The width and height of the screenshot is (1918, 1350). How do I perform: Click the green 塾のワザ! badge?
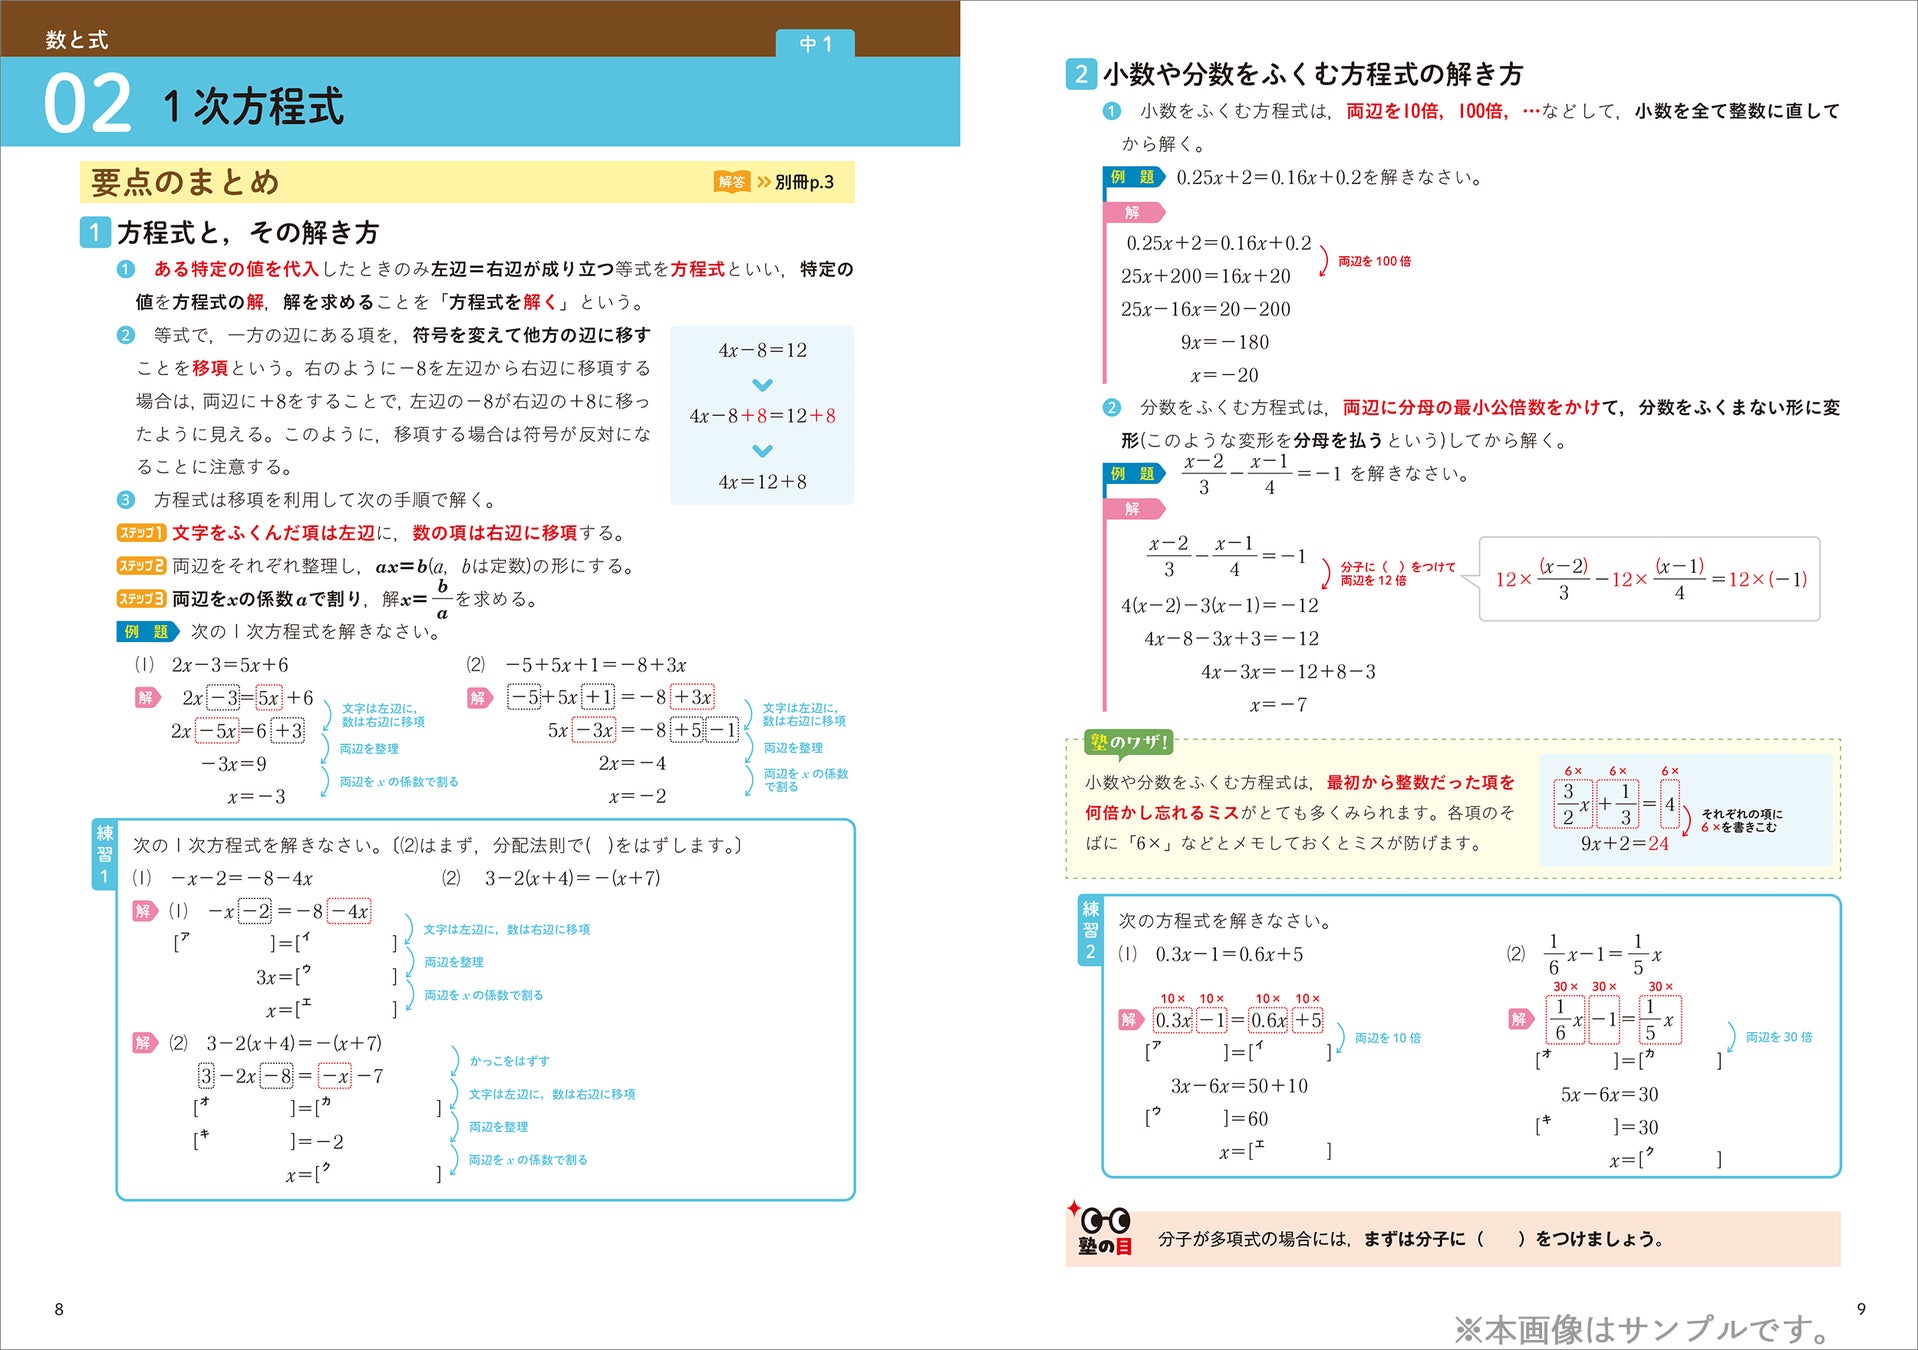click(x=1128, y=742)
